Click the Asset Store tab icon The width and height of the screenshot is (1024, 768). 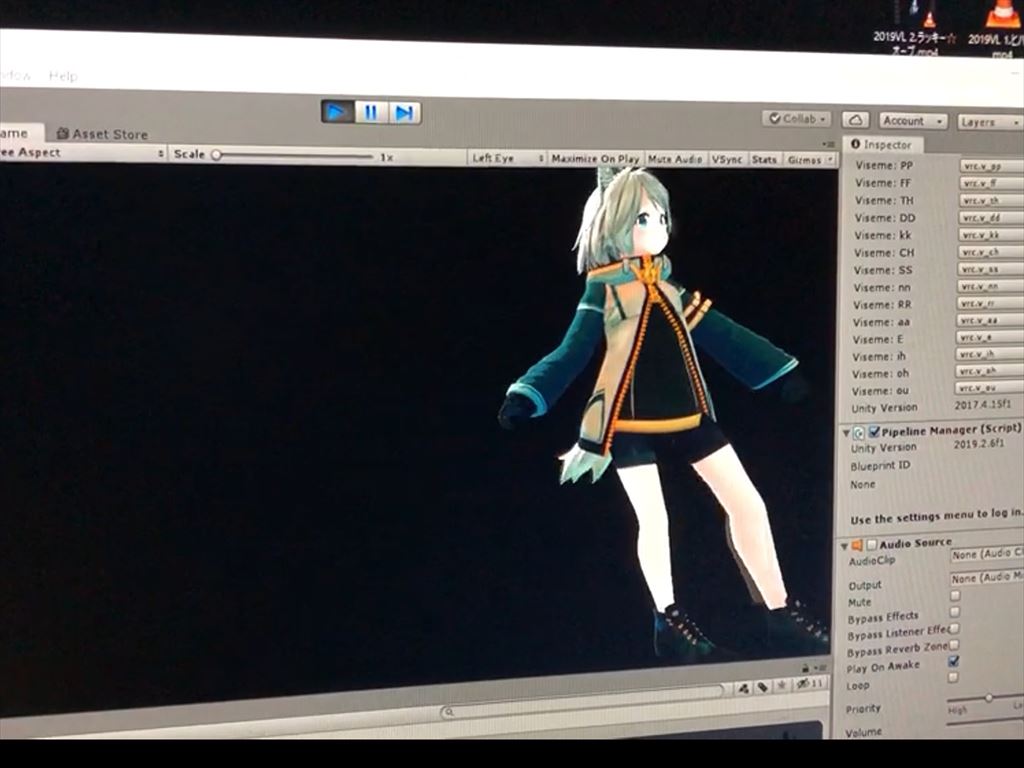coord(63,134)
